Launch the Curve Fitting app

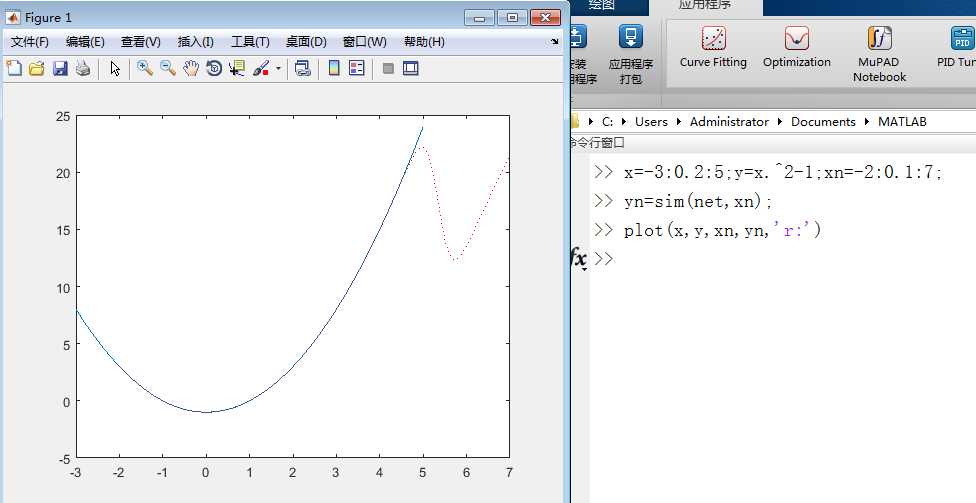coord(713,47)
